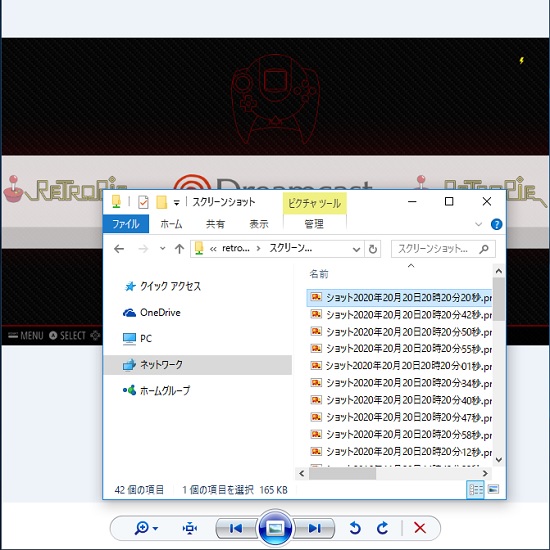Click the スクリーン... breadcrumb in address bar
The height and width of the screenshot is (550, 550).
(290, 248)
